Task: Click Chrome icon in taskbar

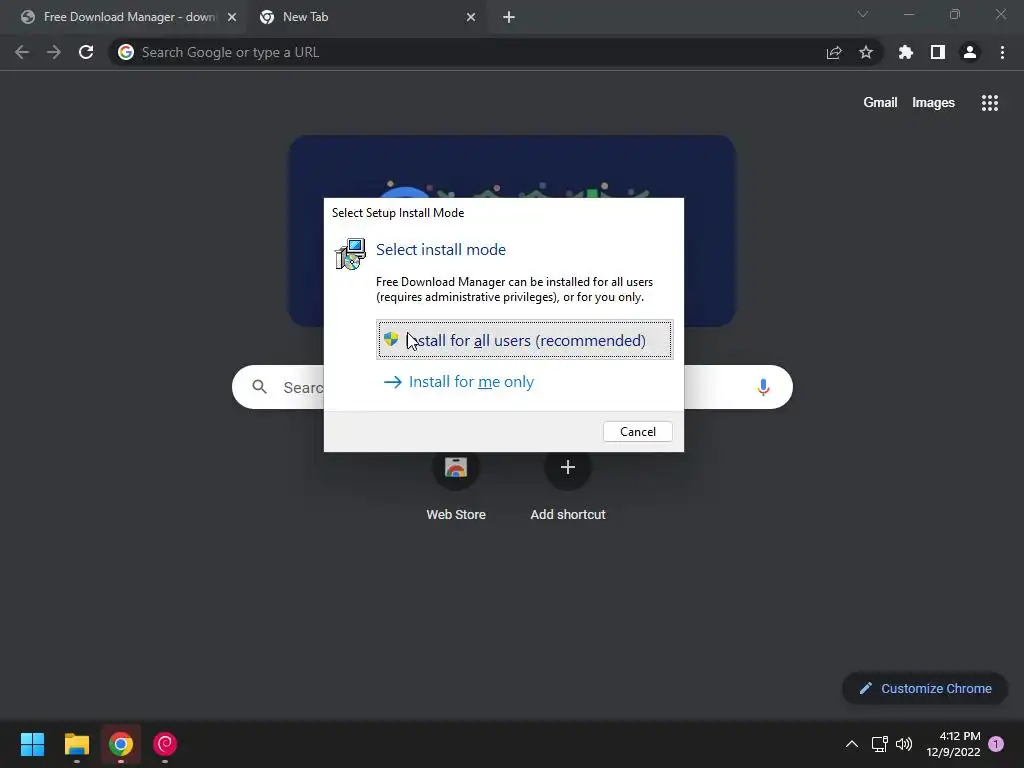Action: click(121, 744)
